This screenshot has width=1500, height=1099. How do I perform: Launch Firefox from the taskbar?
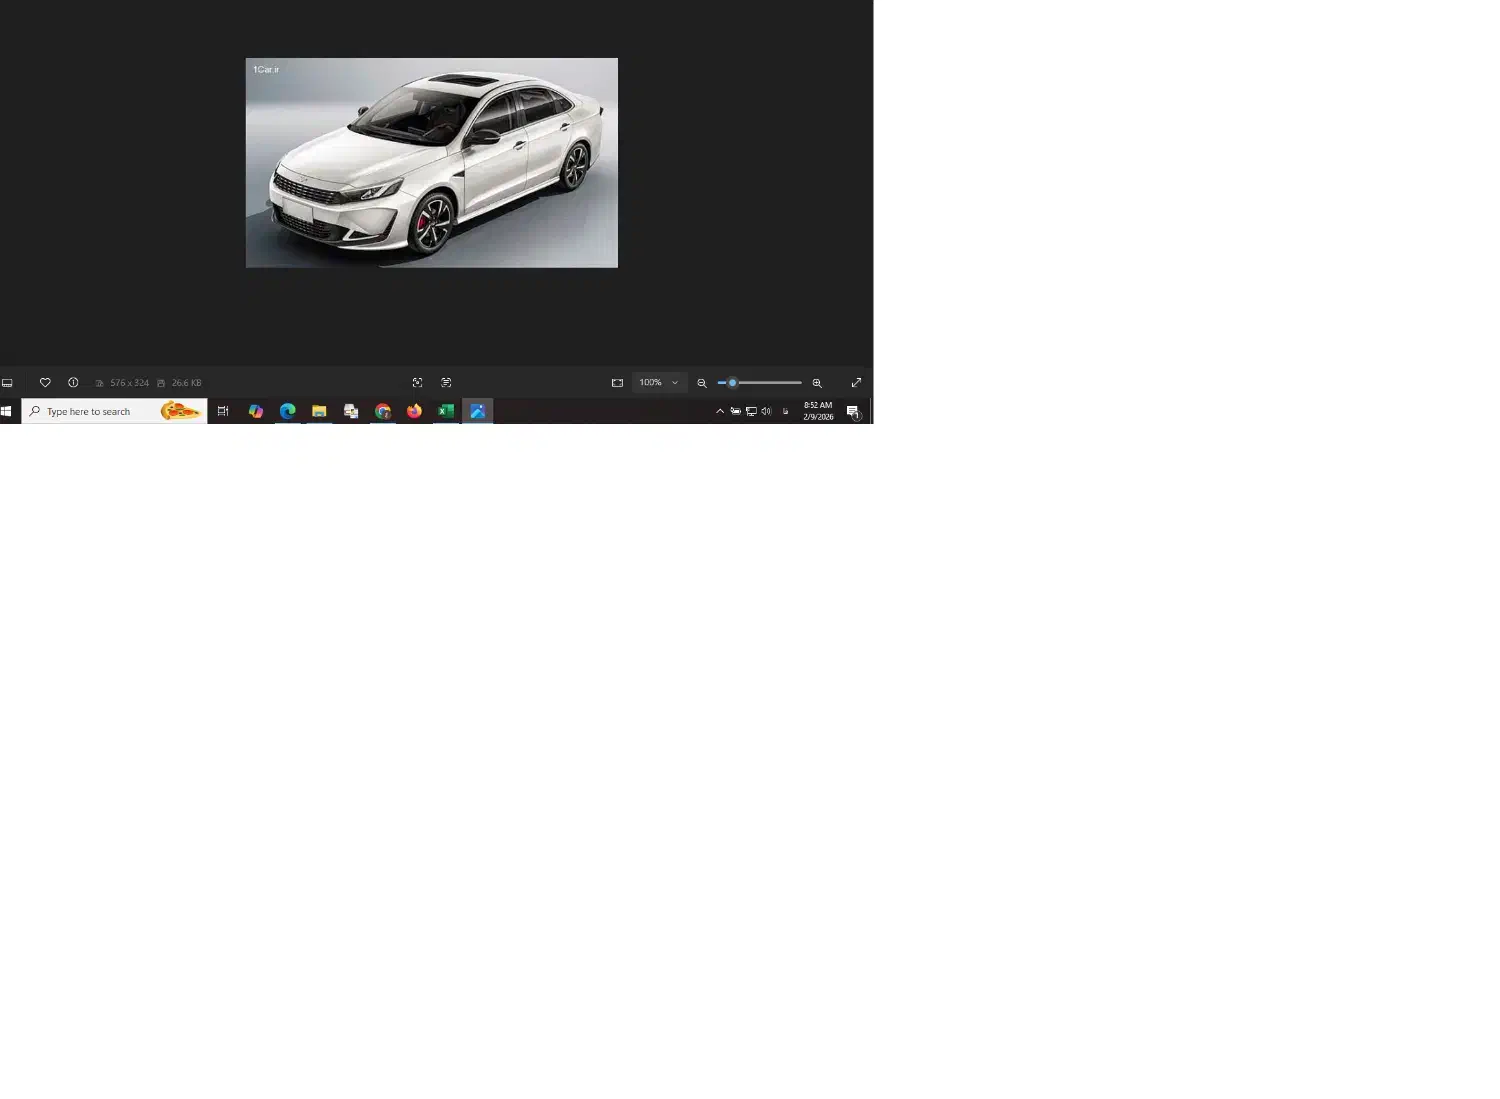pos(414,411)
